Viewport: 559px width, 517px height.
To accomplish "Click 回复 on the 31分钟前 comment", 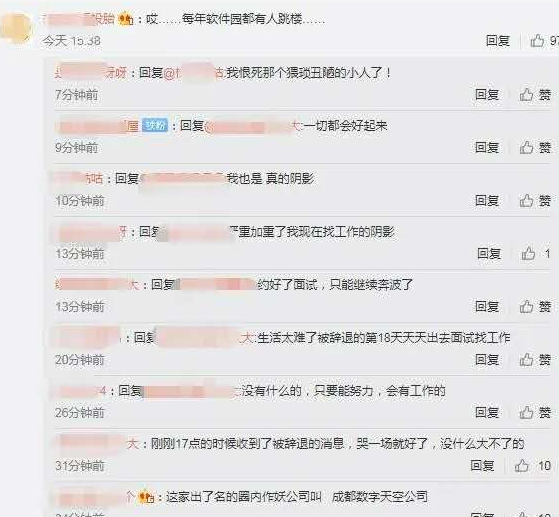I will (x=482, y=466).
